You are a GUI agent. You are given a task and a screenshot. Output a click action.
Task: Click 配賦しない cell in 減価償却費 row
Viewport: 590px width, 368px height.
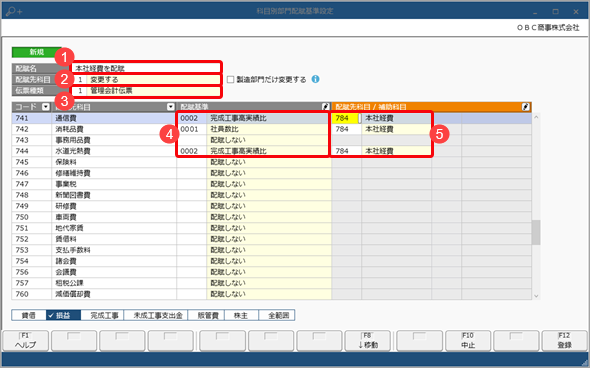[269, 294]
